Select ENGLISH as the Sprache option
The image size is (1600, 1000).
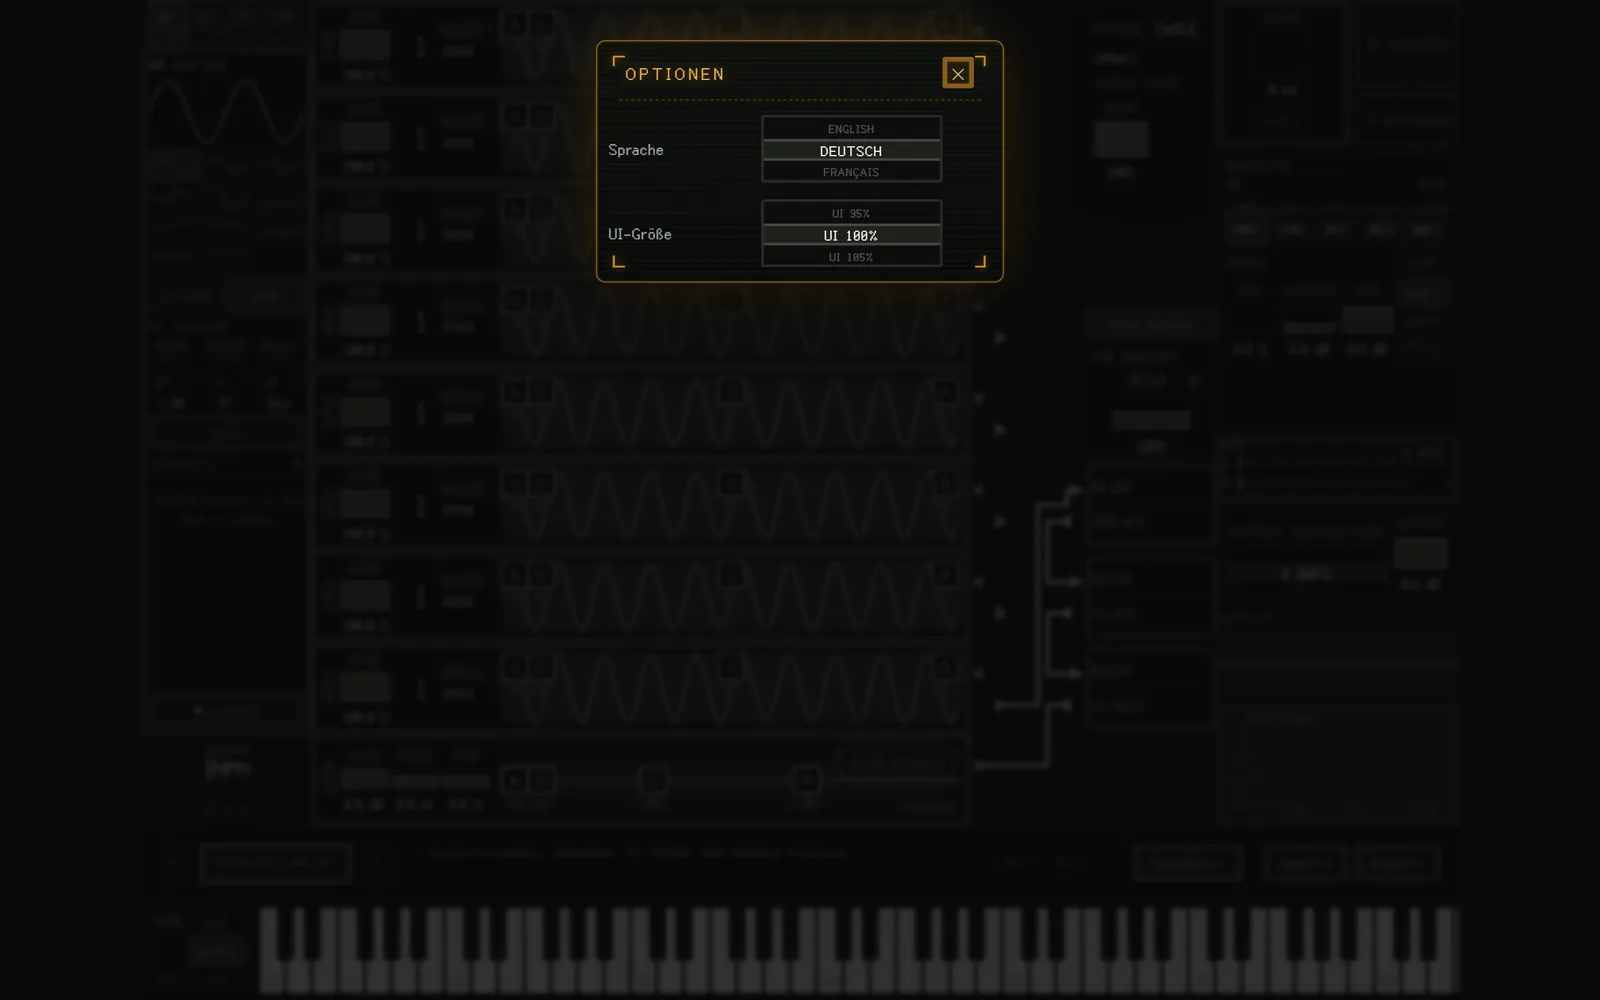pos(851,129)
